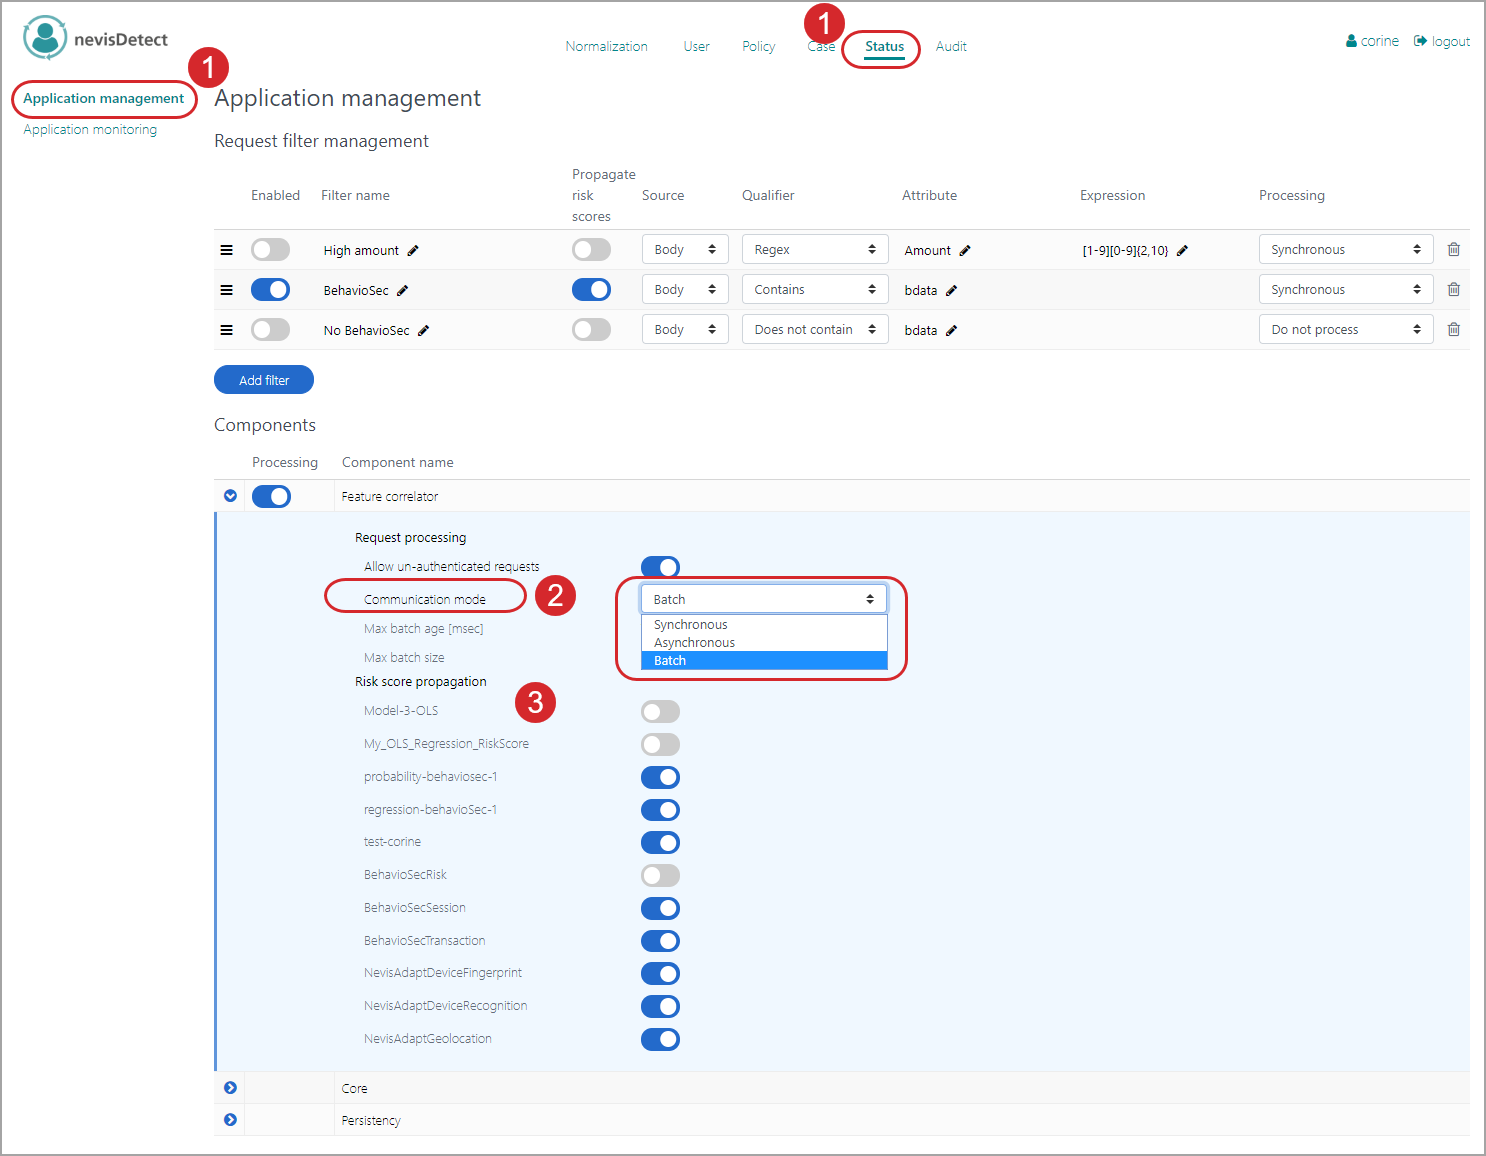Switch to the Policy tab
Image resolution: width=1486 pixels, height=1156 pixels.
[x=758, y=47]
